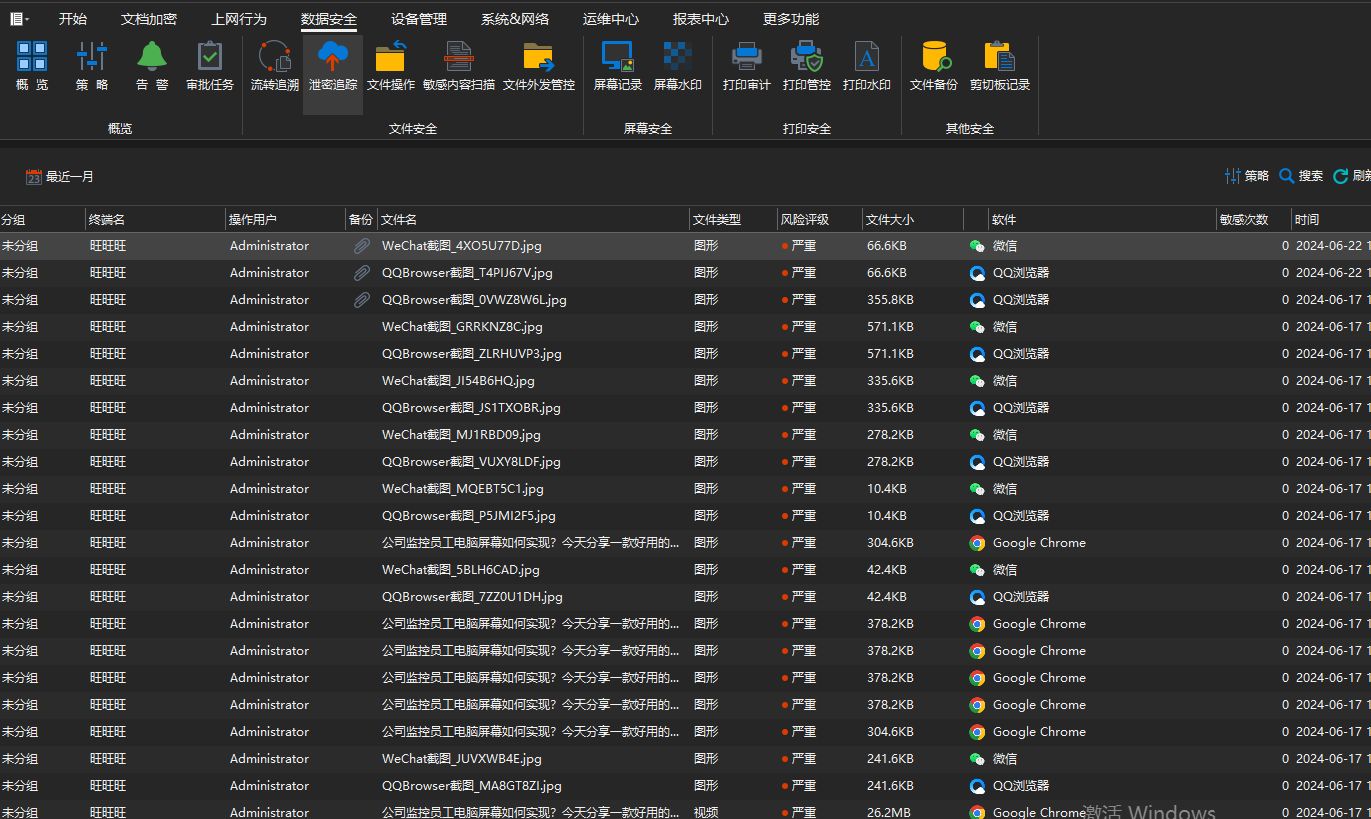Click backup paperclip for QQBrowser截图_T4PIJ67V.jpg
This screenshot has height=819, width=1371.
362,273
